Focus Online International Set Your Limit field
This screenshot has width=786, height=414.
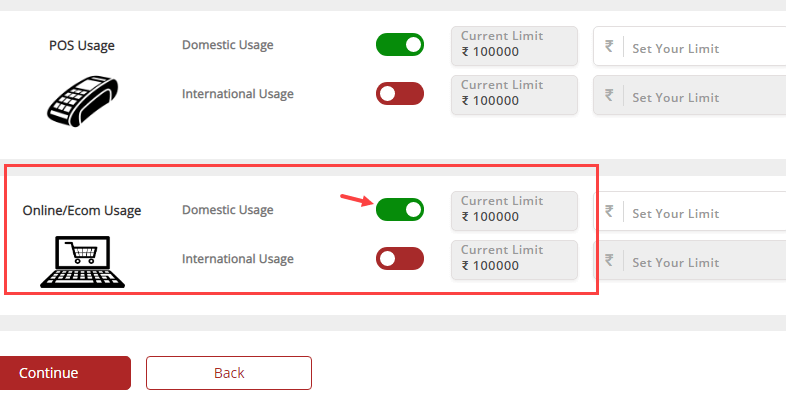[x=690, y=260]
